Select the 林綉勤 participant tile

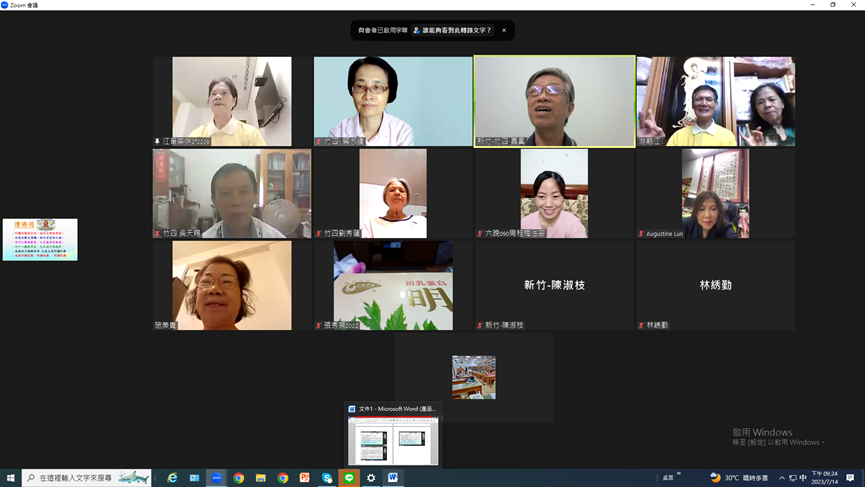pos(715,285)
